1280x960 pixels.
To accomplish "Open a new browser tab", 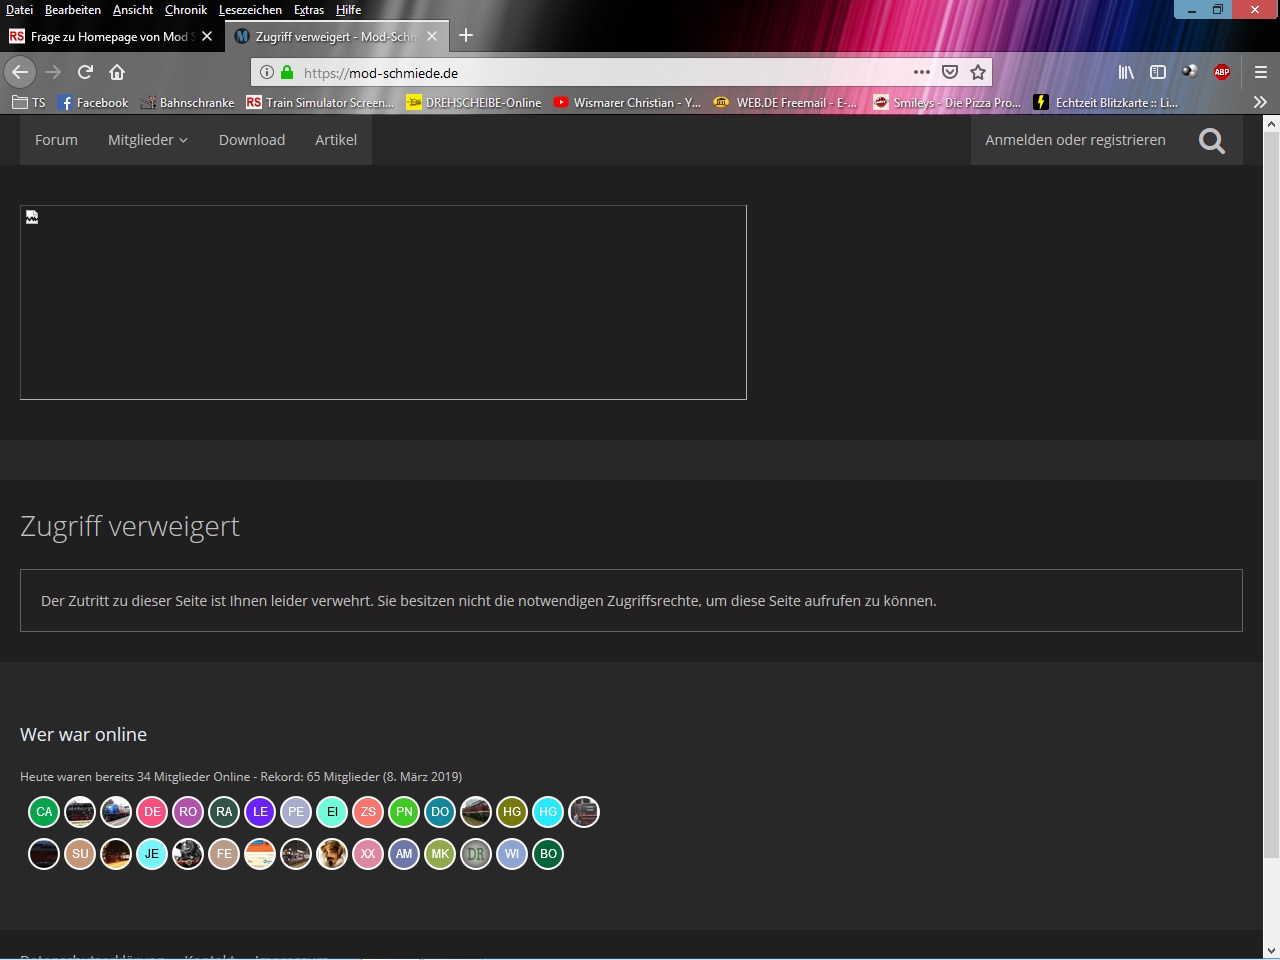I will pos(465,36).
